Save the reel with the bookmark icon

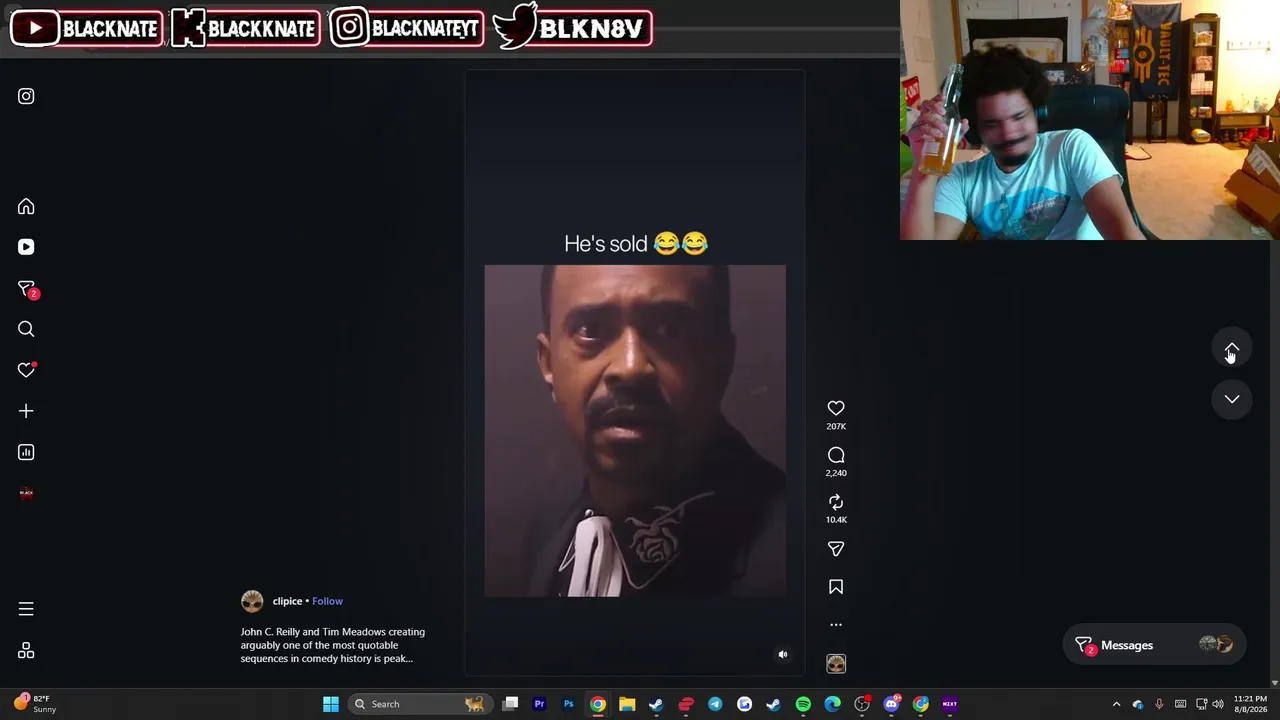[836, 587]
